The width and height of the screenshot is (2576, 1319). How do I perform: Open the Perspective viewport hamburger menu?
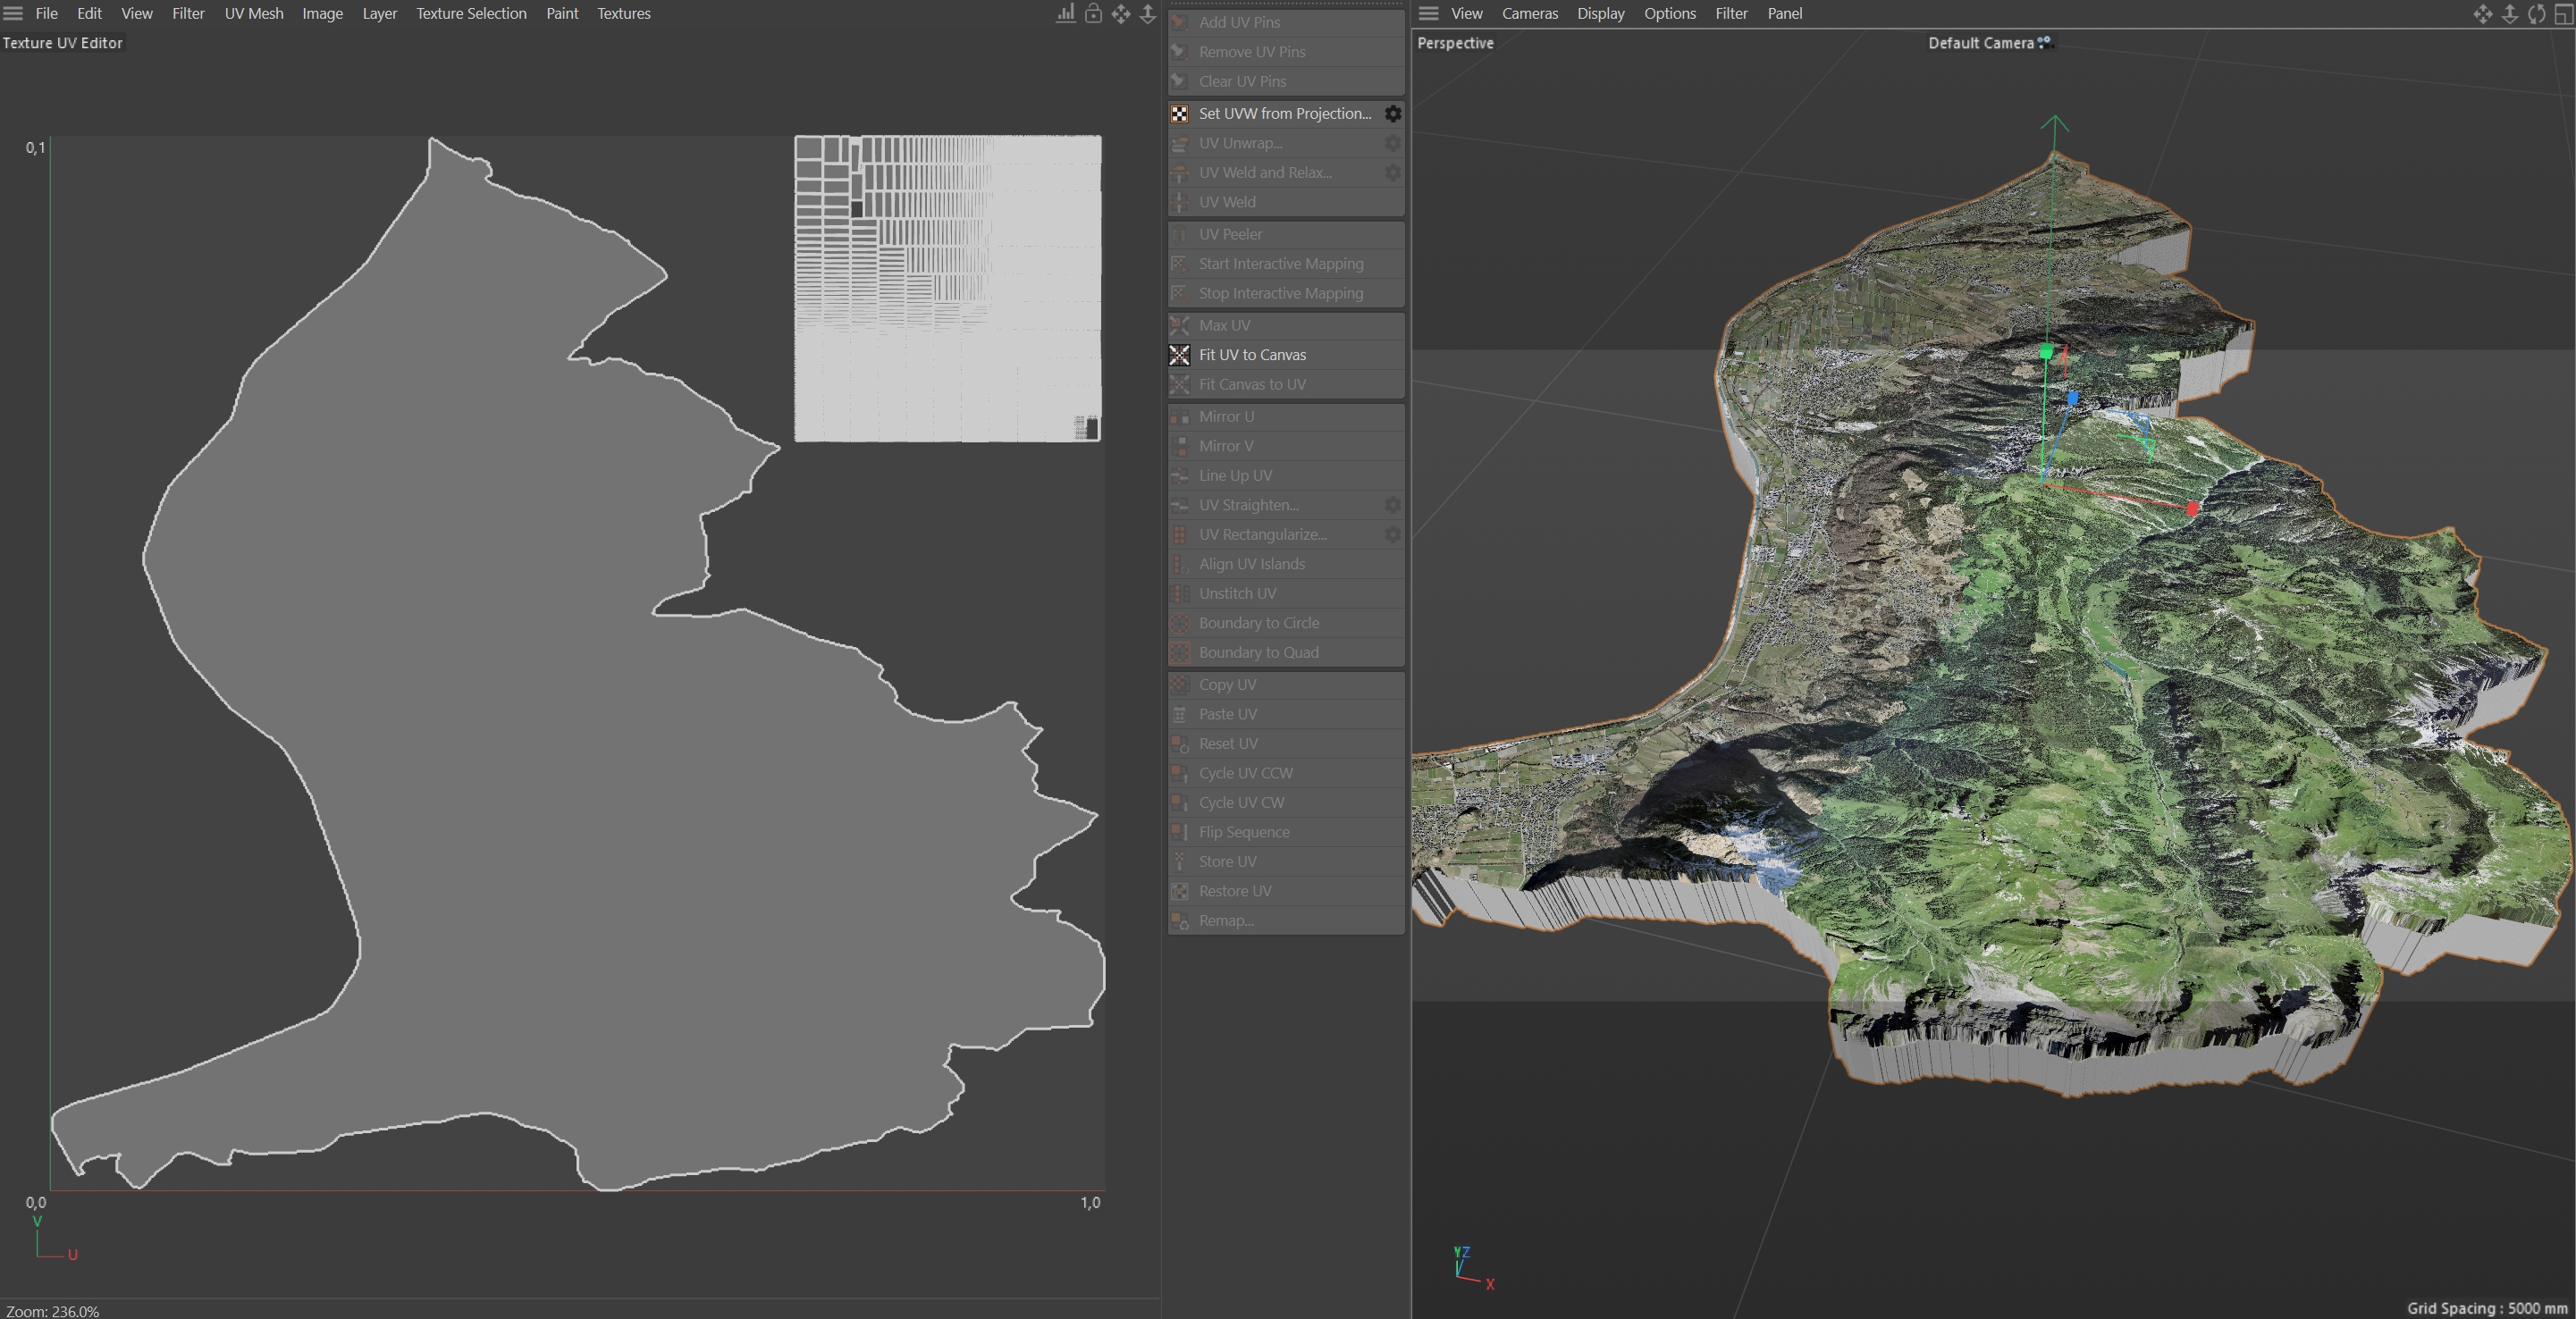pos(1428,13)
